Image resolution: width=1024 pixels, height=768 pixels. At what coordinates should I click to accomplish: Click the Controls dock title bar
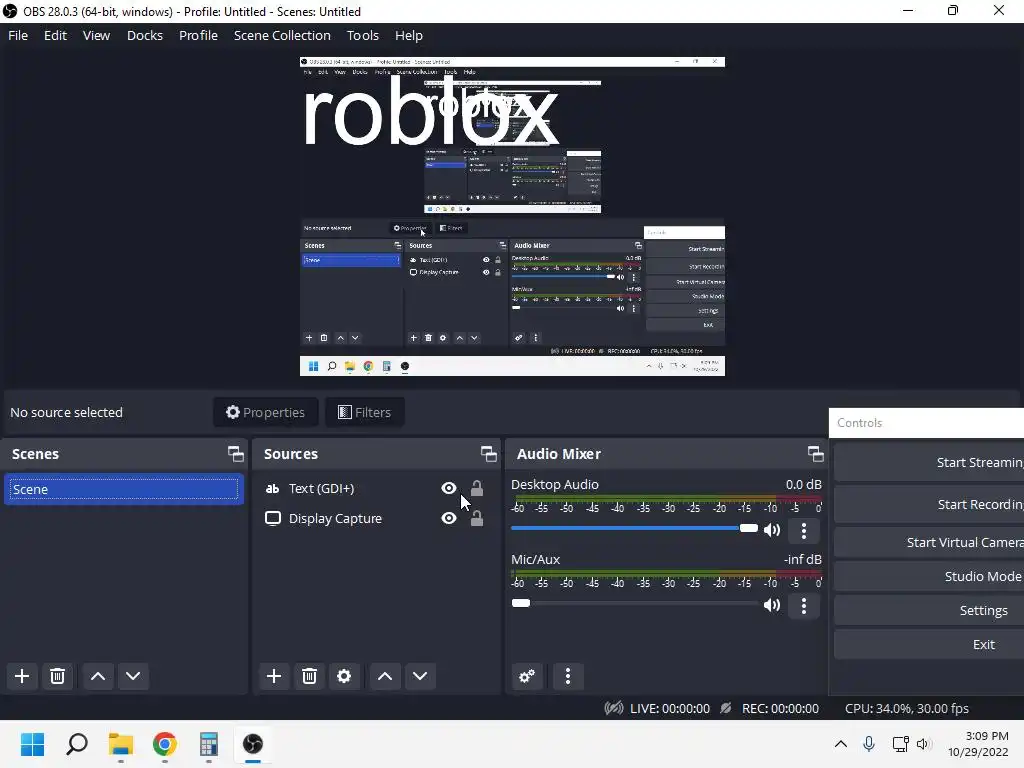tap(926, 423)
